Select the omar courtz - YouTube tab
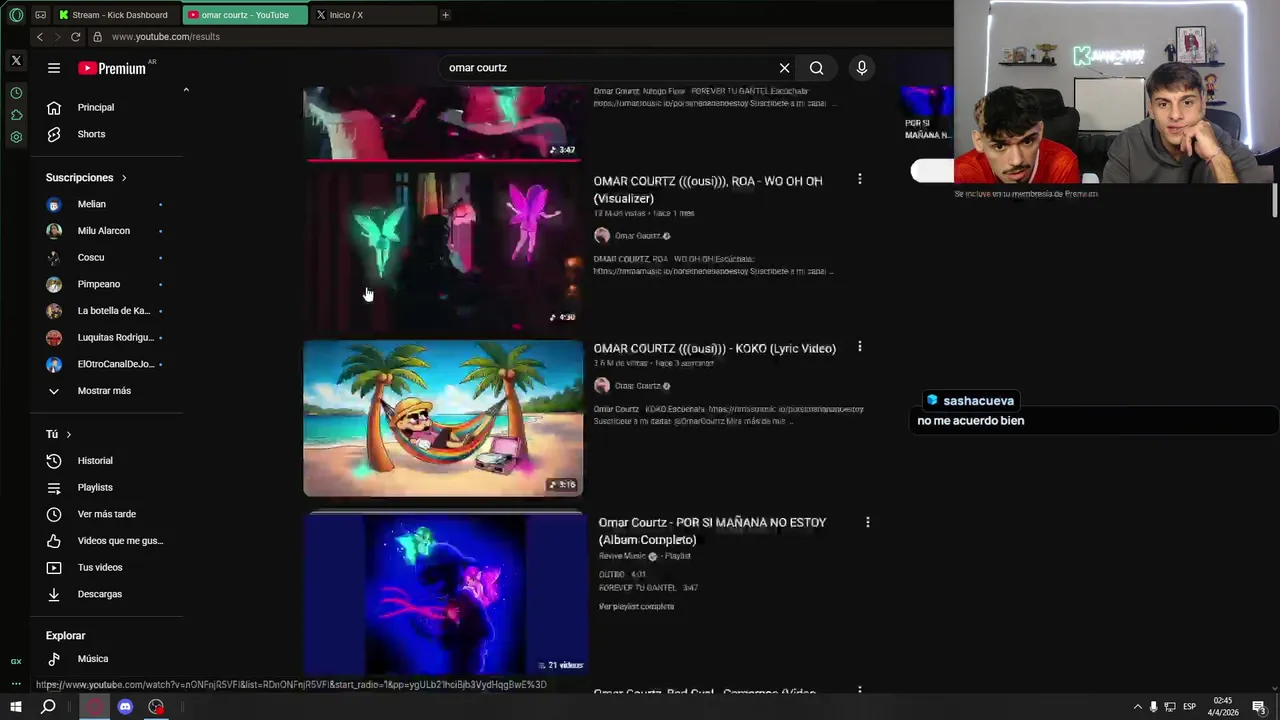Viewport: 1280px width, 720px height. pyautogui.click(x=245, y=15)
